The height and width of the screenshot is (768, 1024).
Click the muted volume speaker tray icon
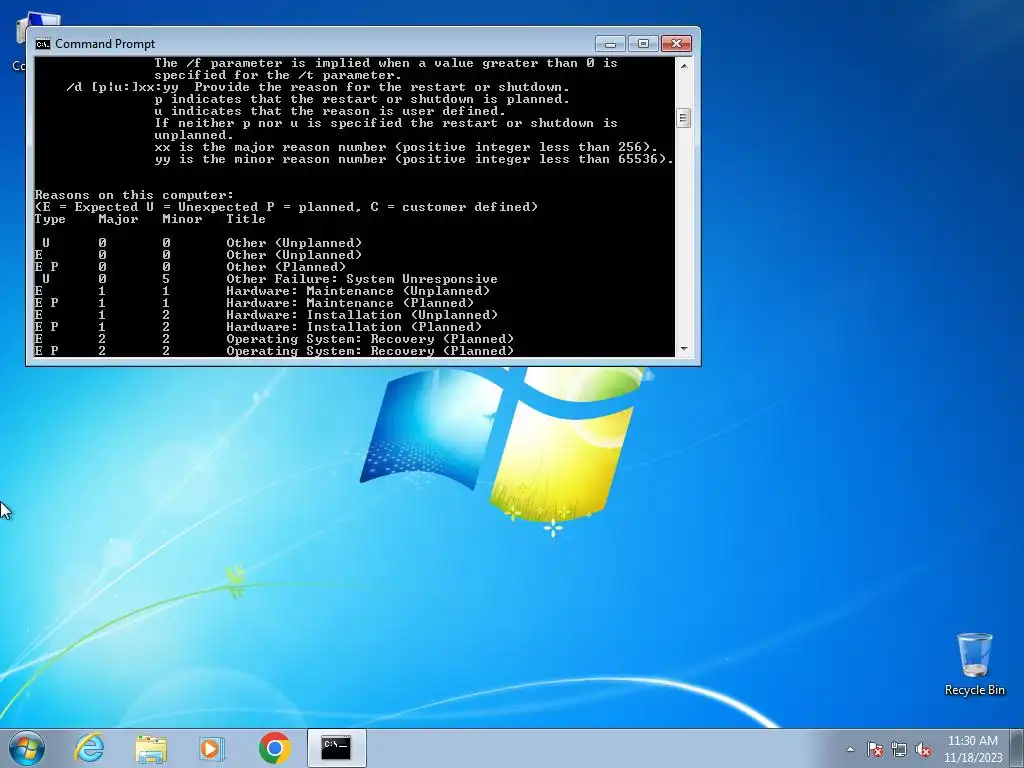click(x=923, y=749)
